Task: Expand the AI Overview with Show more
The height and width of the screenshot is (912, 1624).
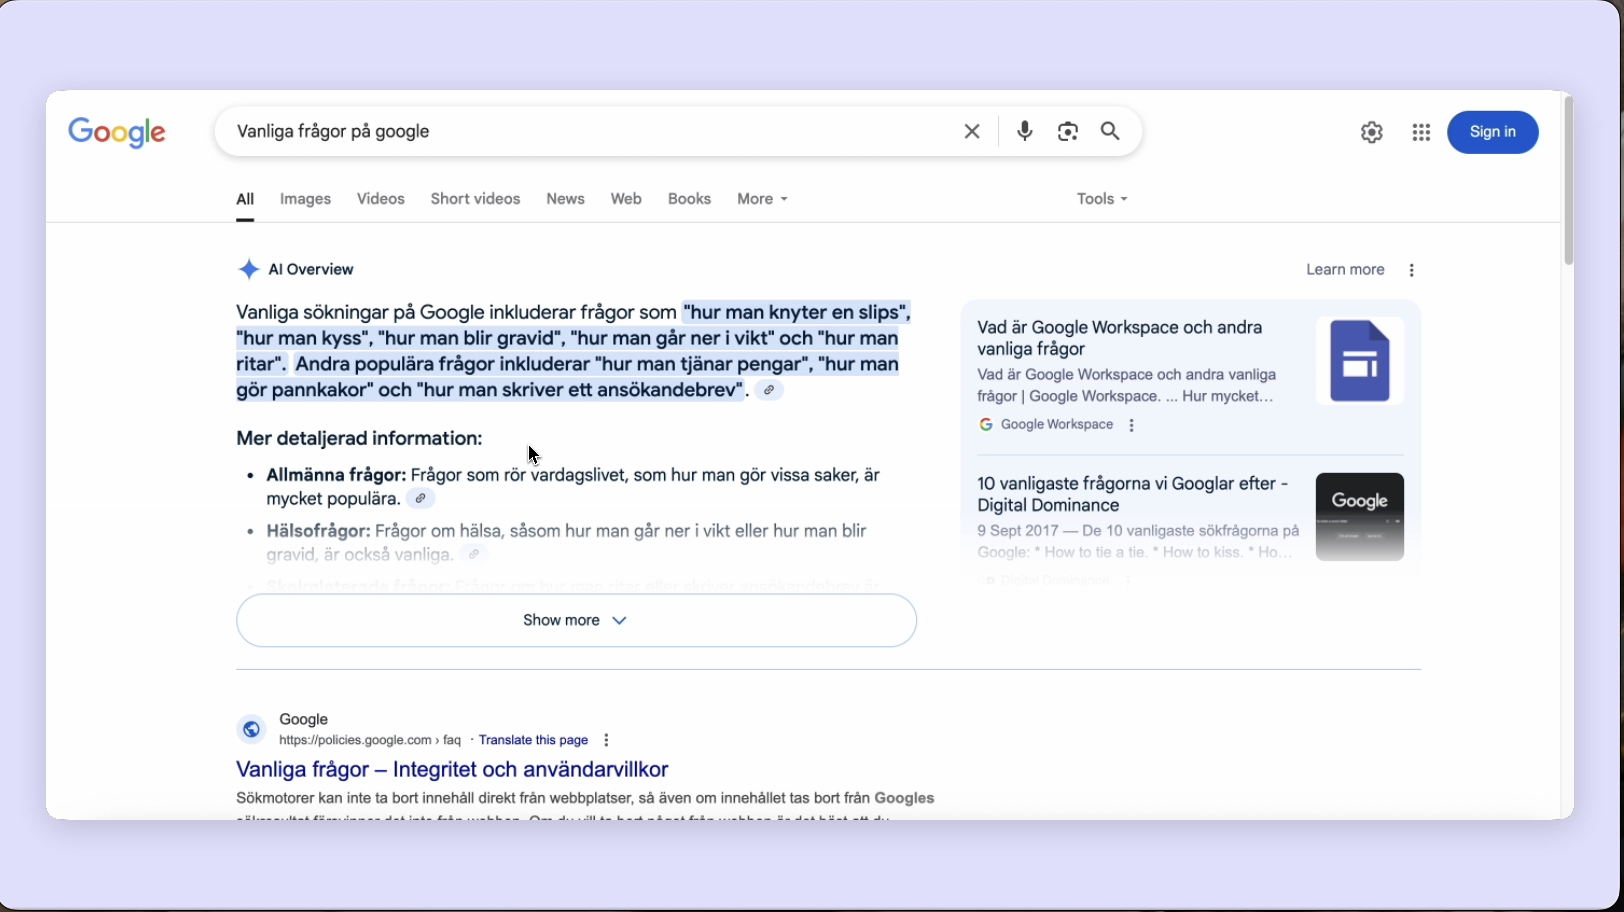Action: (x=575, y=620)
